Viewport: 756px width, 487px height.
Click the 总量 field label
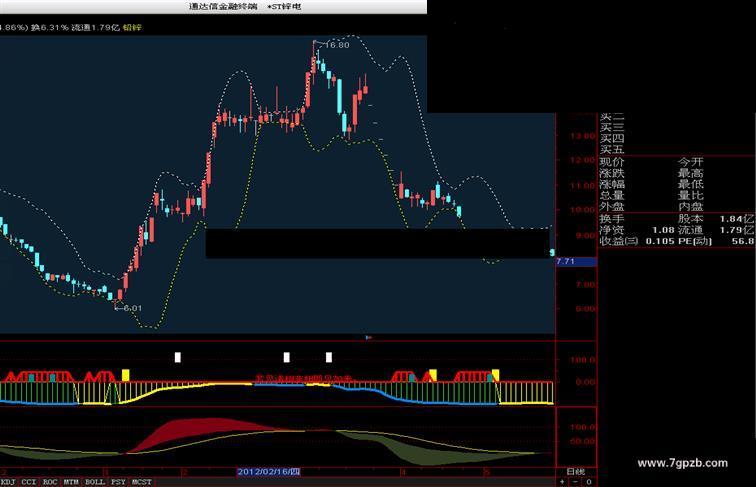(612, 195)
